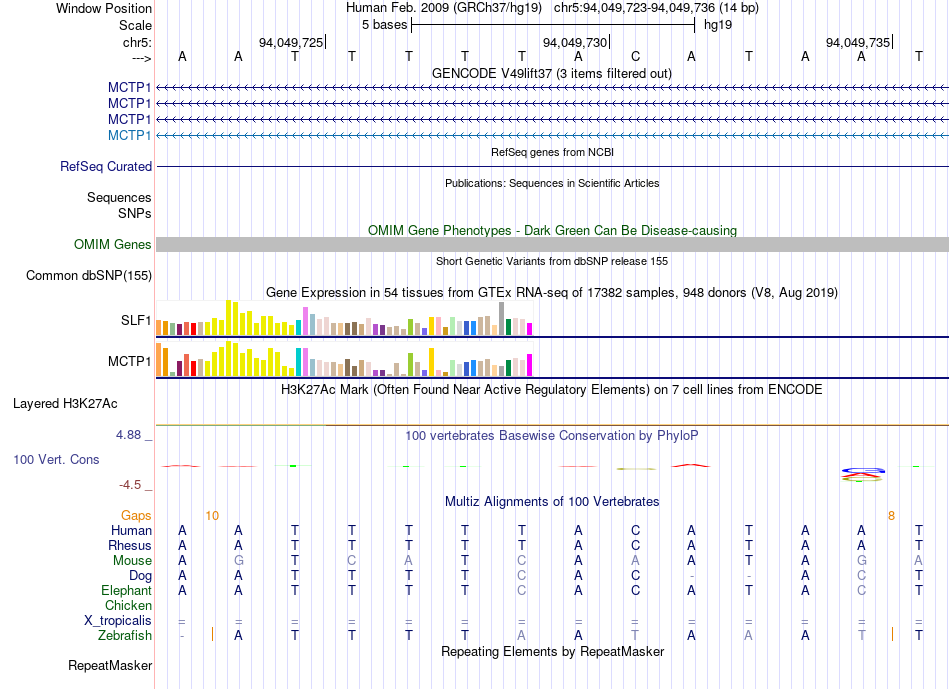
Task: Click the RepeatMasker track label
Action: pyautogui.click(x=110, y=665)
